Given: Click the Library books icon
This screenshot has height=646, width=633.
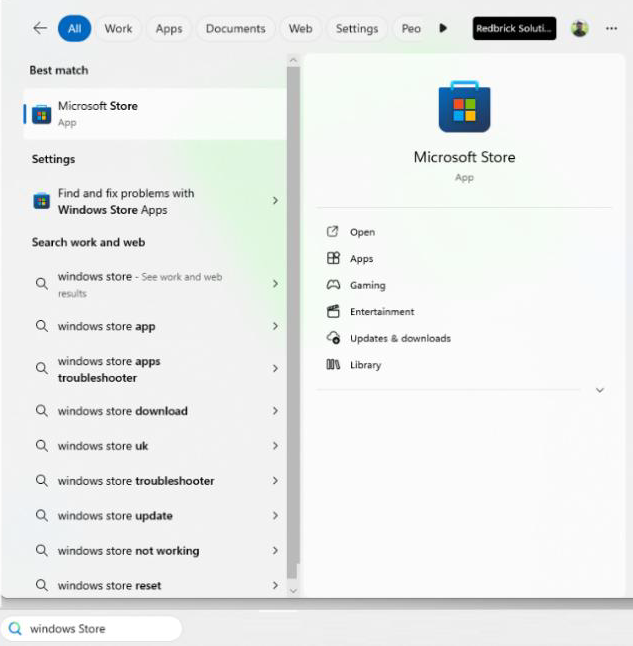Looking at the screenshot, I should [333, 364].
